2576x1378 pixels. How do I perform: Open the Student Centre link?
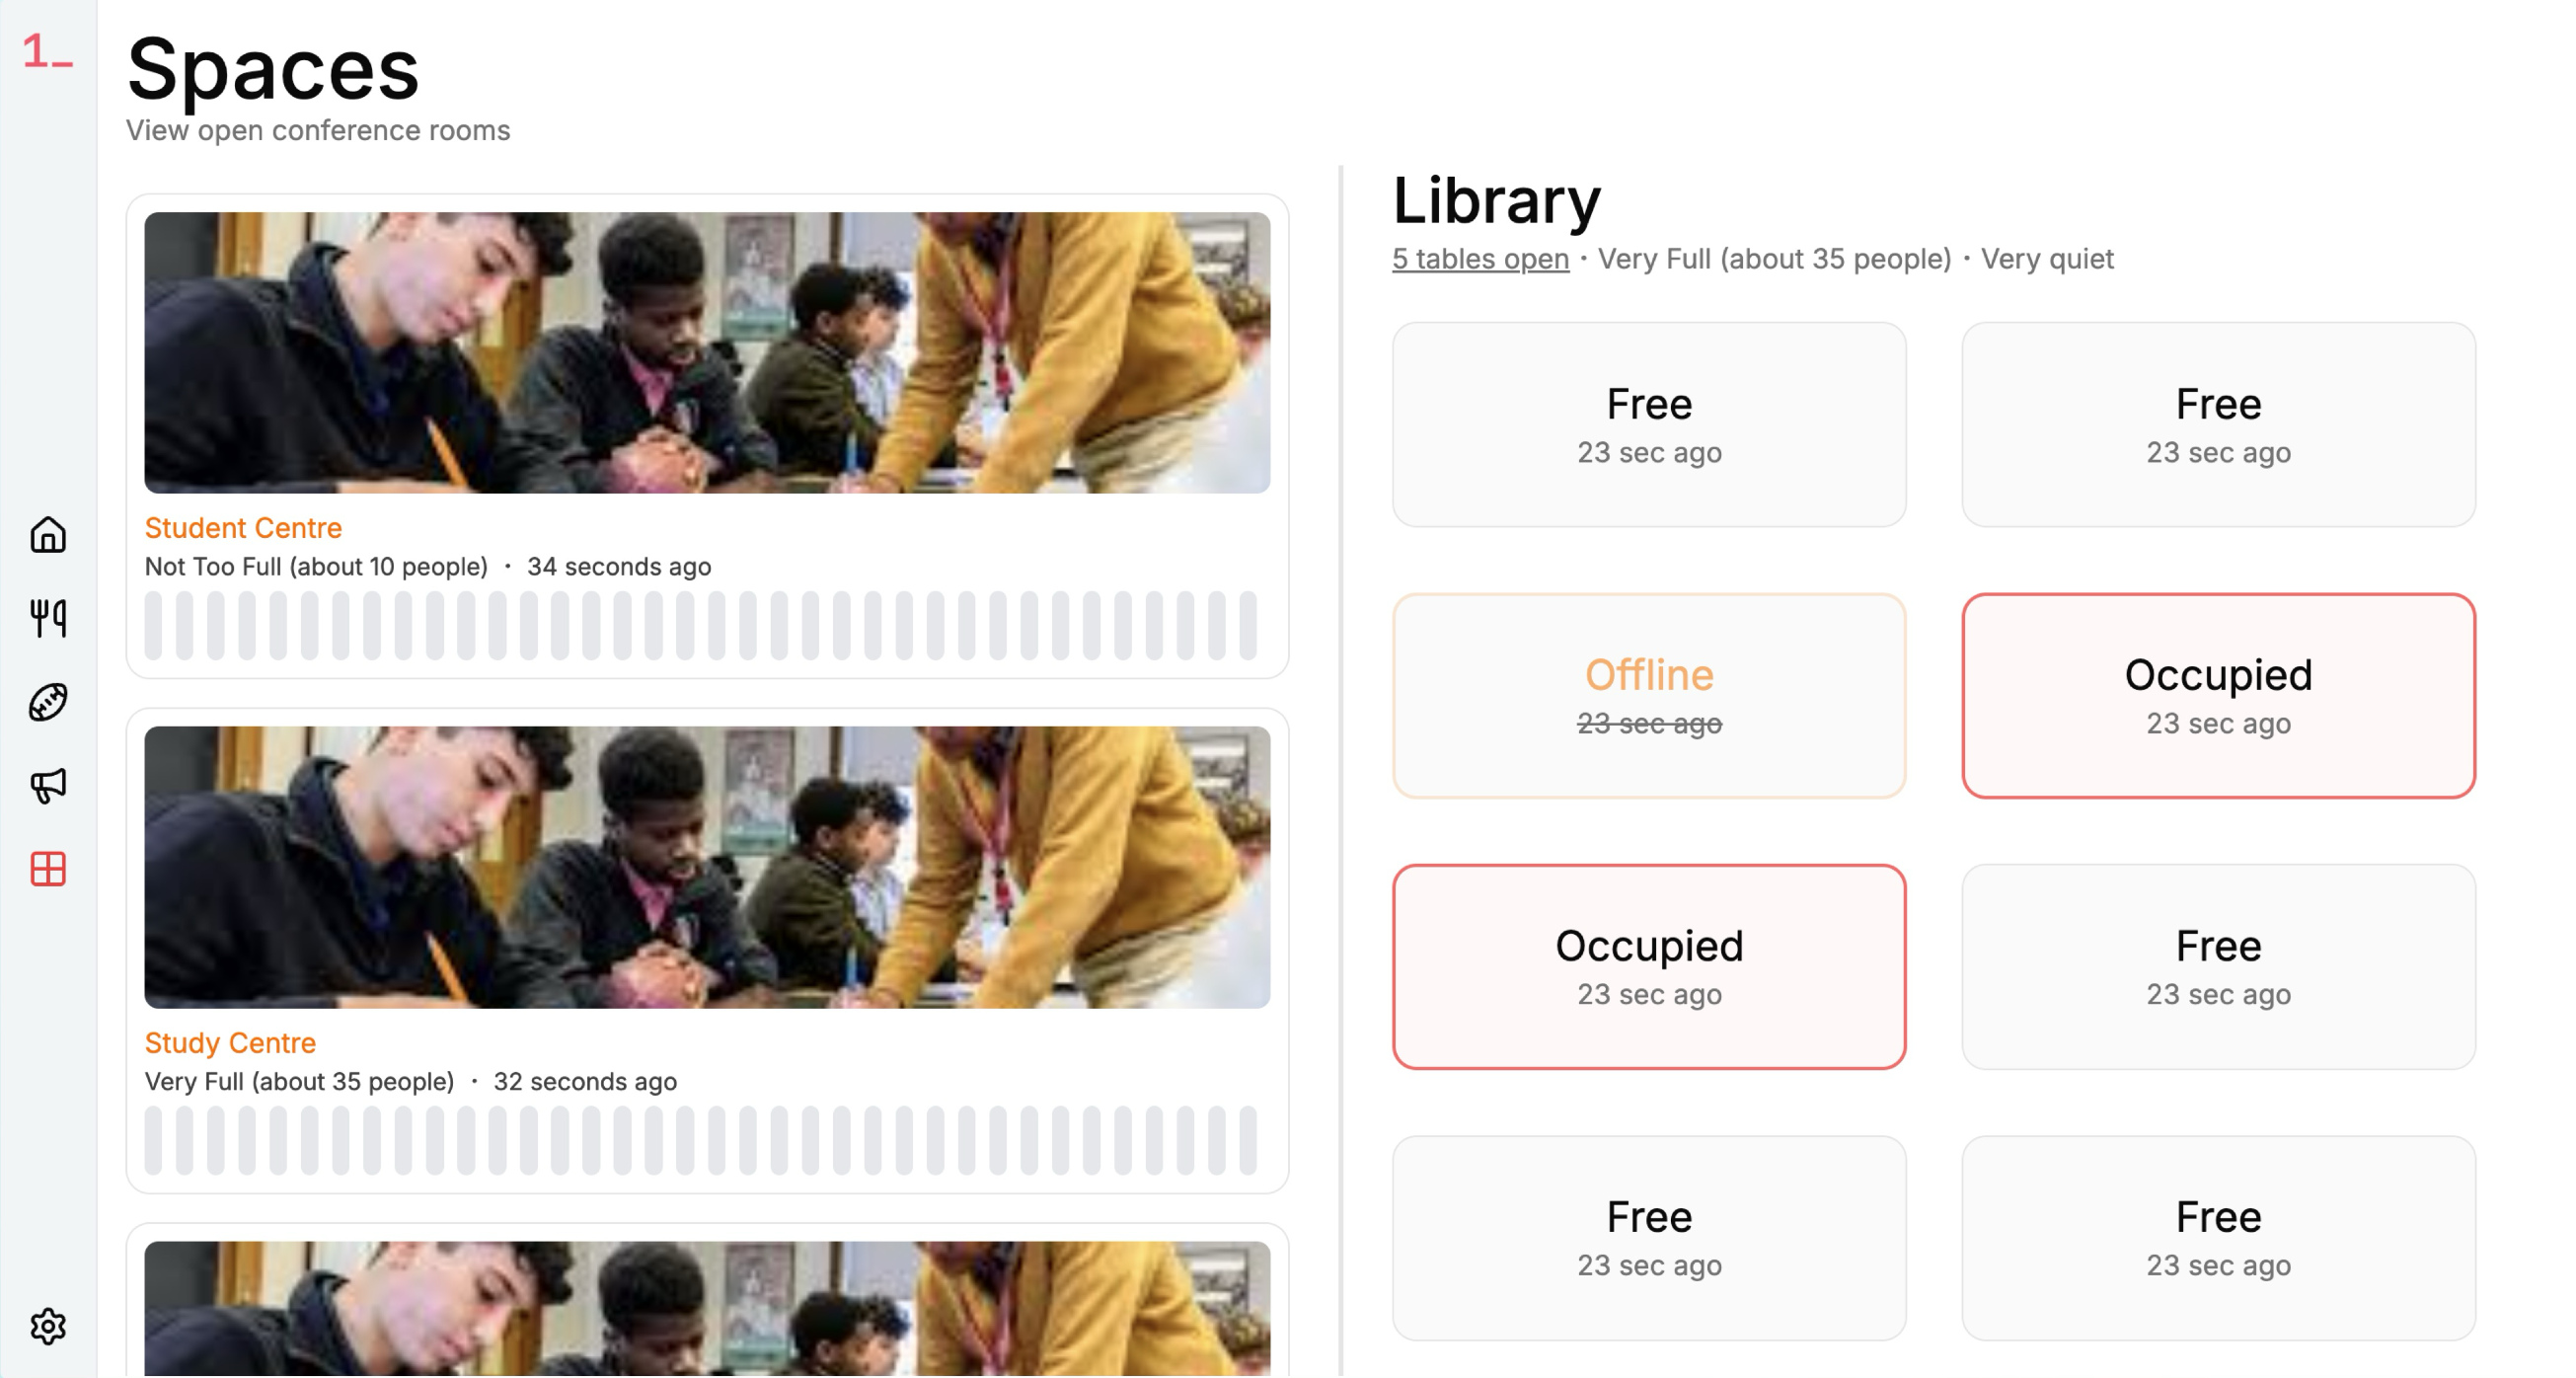[x=243, y=527]
